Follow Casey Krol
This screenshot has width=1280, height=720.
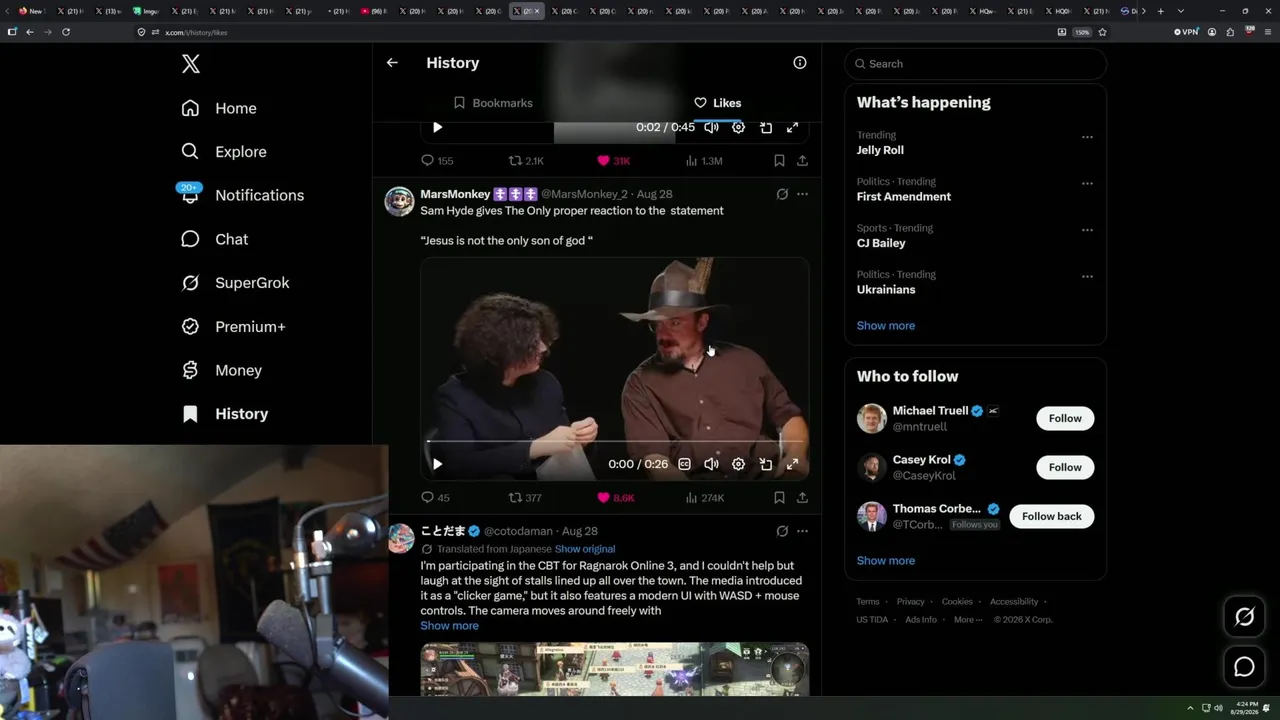pyautogui.click(x=1065, y=468)
